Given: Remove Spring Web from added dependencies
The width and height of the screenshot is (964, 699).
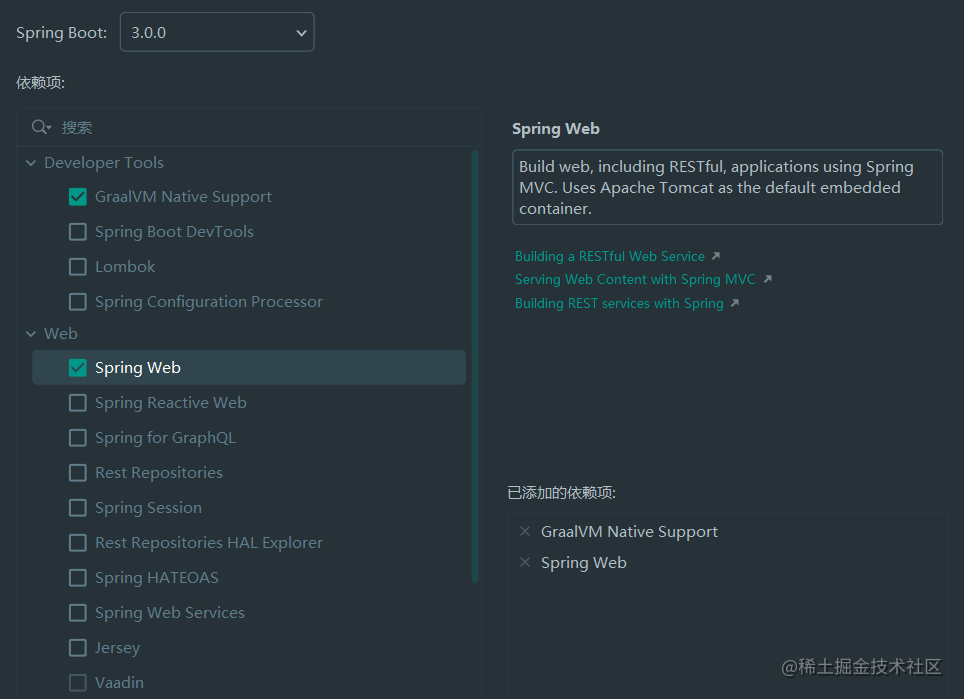Looking at the screenshot, I should (x=525, y=562).
